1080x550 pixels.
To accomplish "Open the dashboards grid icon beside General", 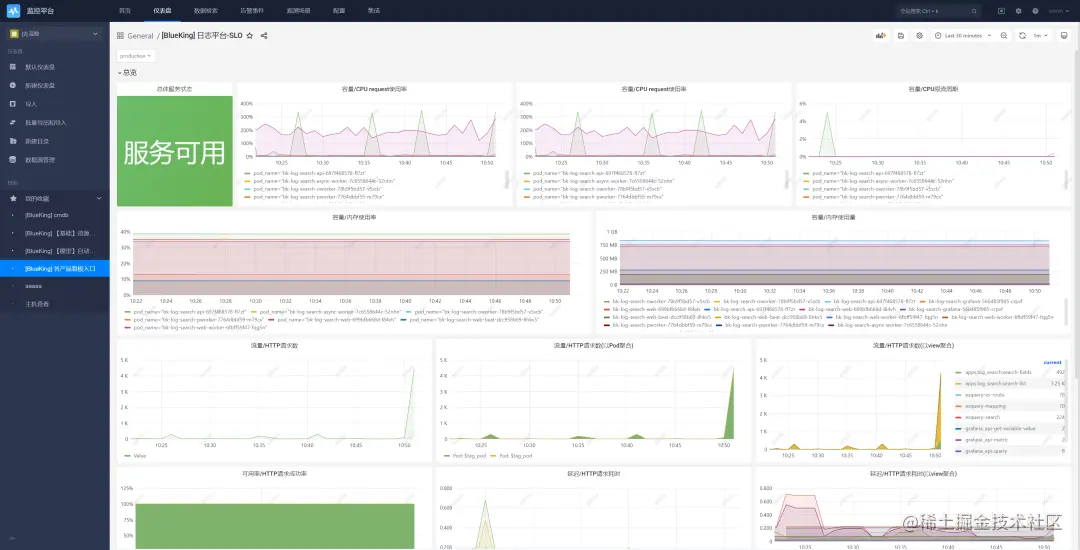I will click(121, 36).
